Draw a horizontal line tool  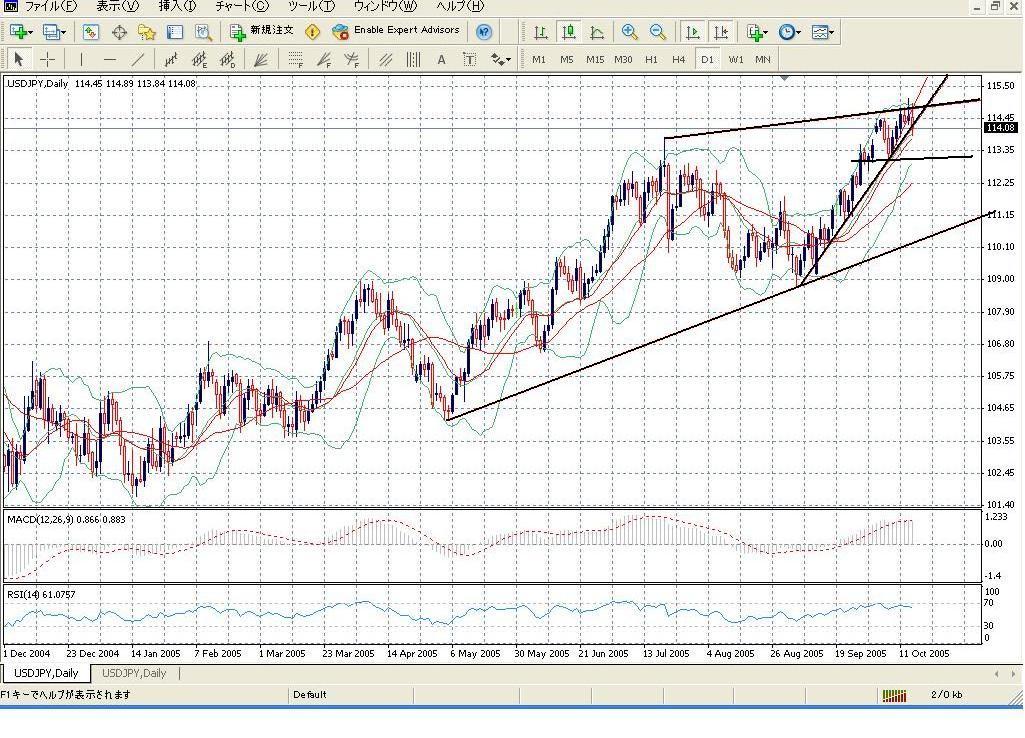[109, 59]
